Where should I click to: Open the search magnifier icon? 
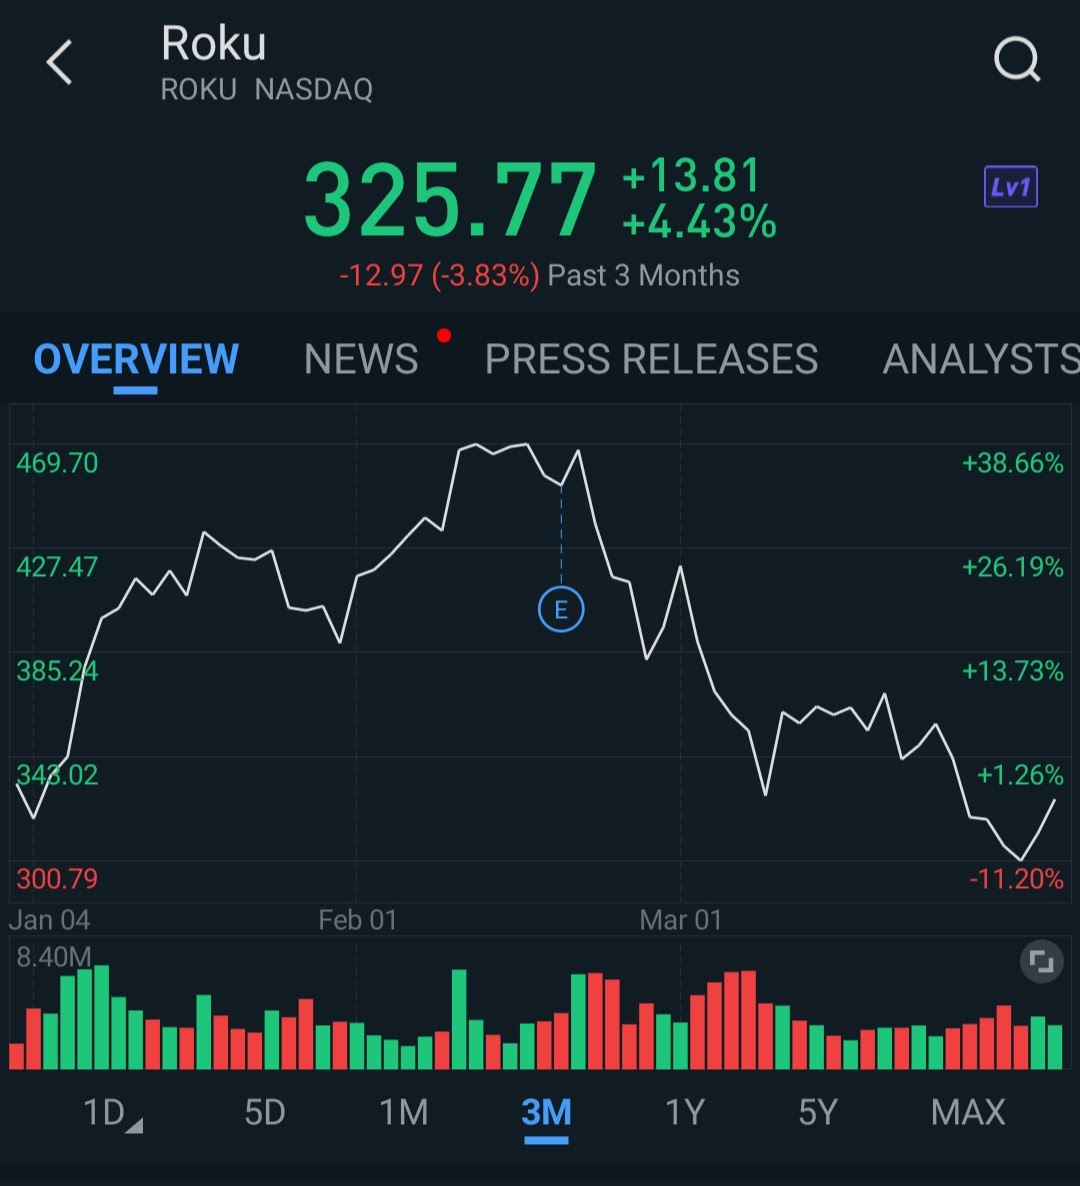coord(1017,59)
